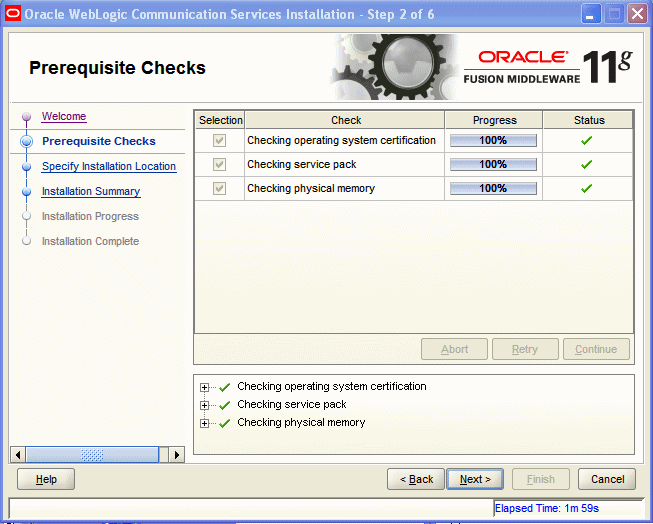
Task: Go back with the Back button
Action: click(416, 479)
